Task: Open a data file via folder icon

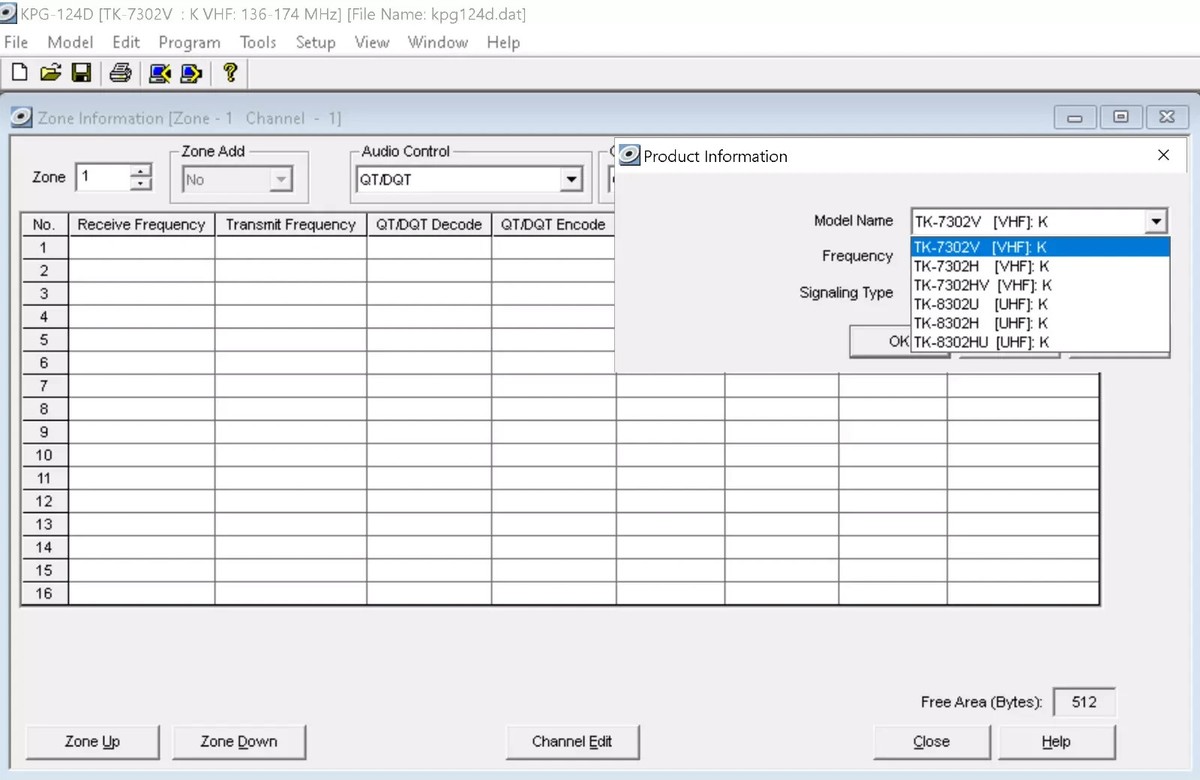Action: tap(50, 73)
